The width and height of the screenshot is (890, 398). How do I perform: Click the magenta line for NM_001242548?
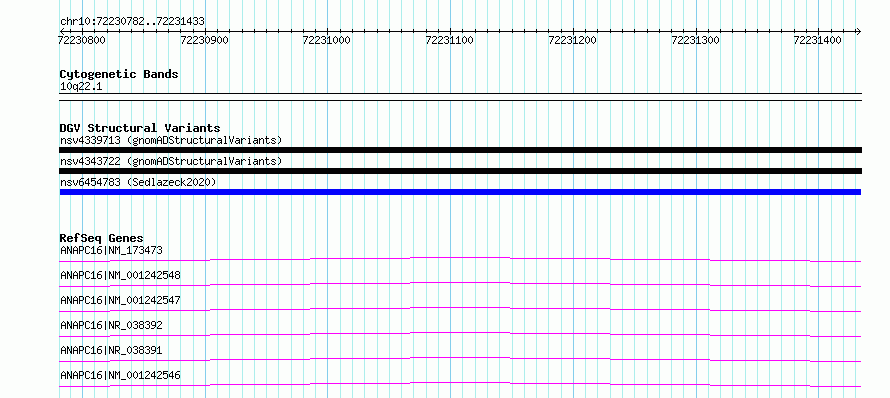pos(460,284)
